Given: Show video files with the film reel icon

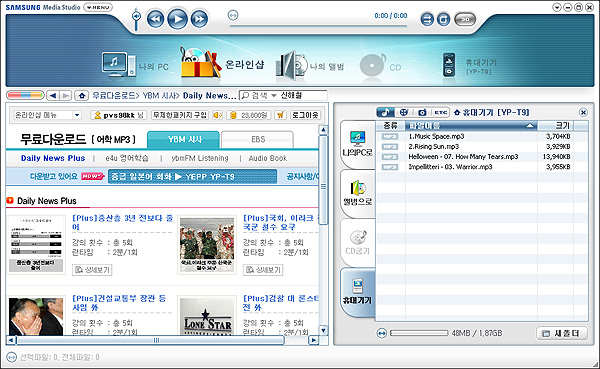Looking at the screenshot, I should point(403,112).
